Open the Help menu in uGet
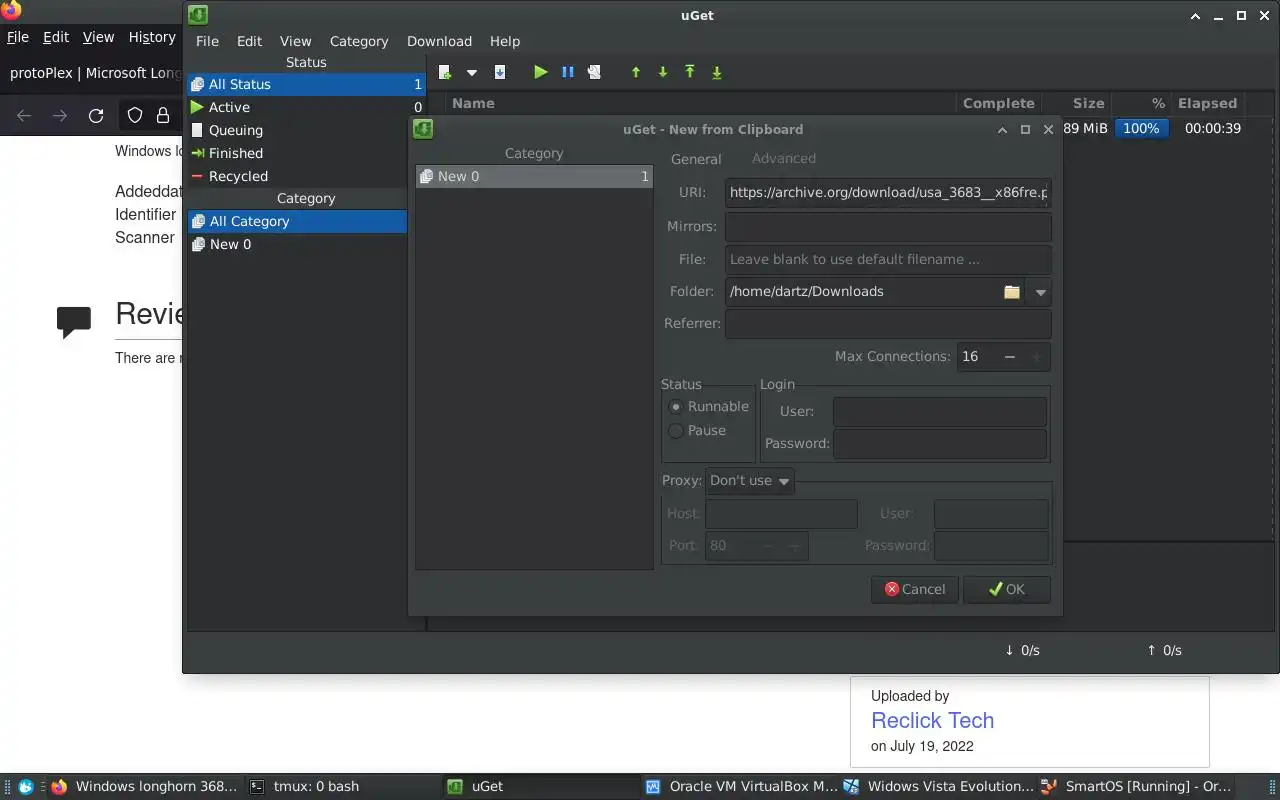The height and width of the screenshot is (800, 1280). pyautogui.click(x=505, y=41)
